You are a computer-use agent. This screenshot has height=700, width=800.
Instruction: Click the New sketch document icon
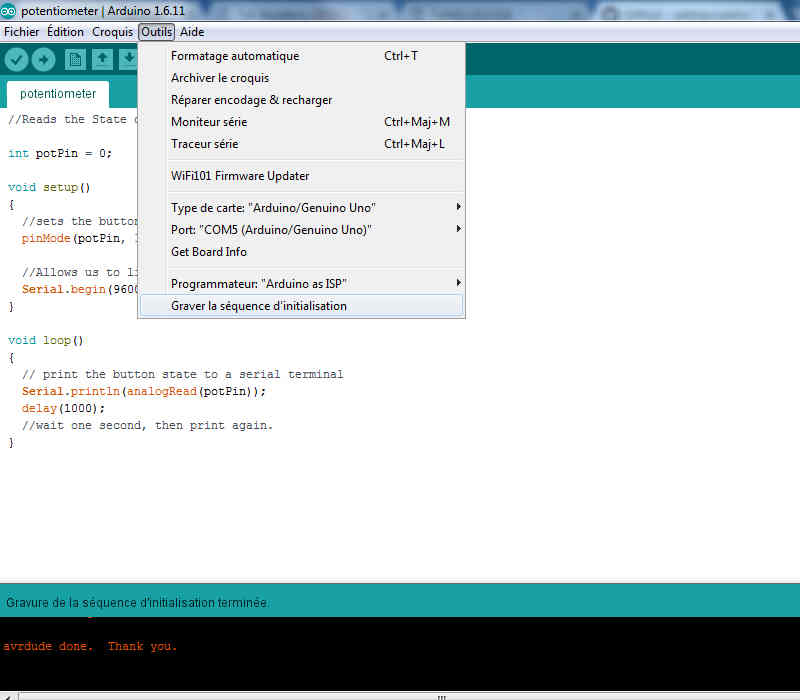tap(75, 60)
